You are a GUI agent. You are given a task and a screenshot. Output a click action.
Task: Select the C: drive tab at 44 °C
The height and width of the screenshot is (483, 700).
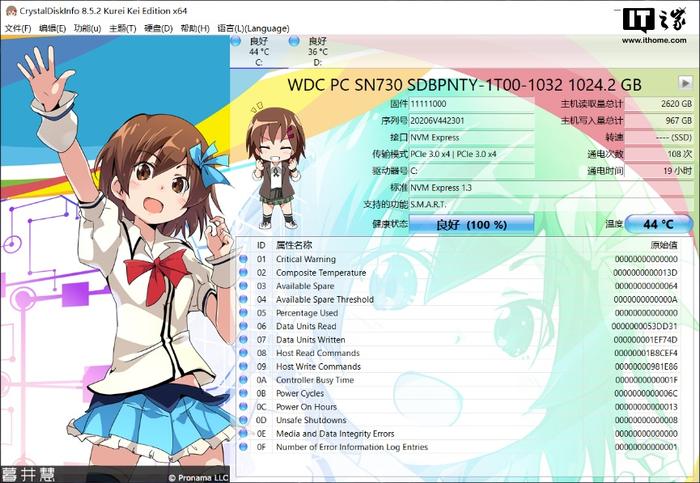tap(259, 52)
